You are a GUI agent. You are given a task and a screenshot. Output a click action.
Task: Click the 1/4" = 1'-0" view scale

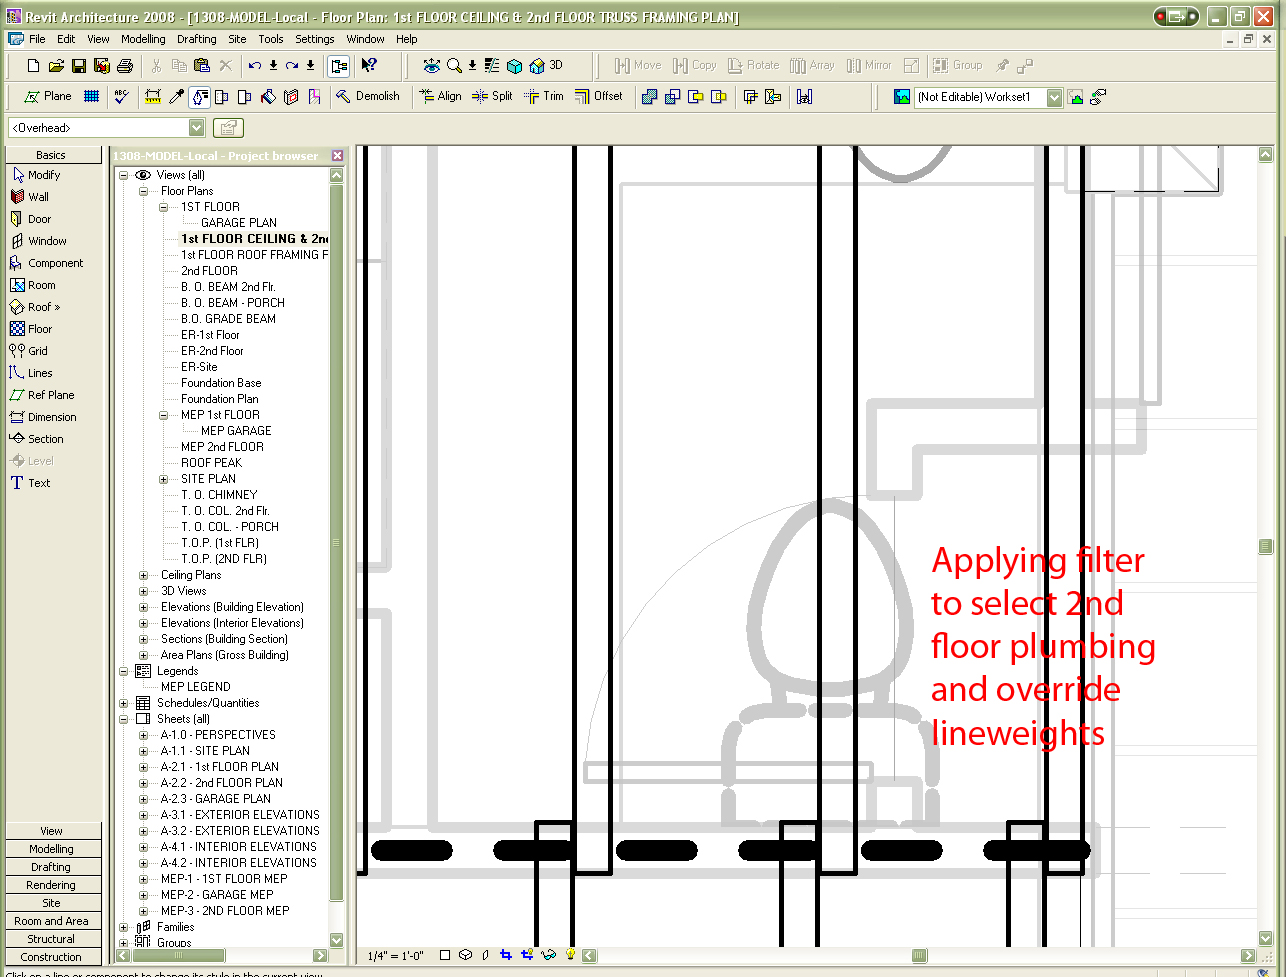(x=396, y=955)
